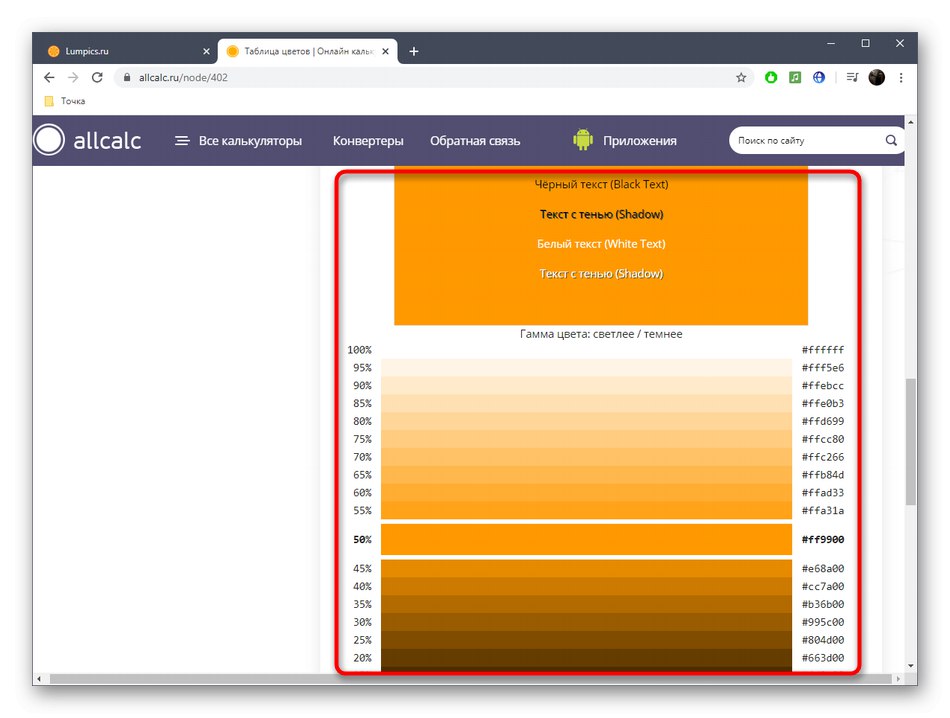Click the Чёрный текст (Black Text) sample
The width and height of the screenshot is (950, 718).
click(601, 184)
